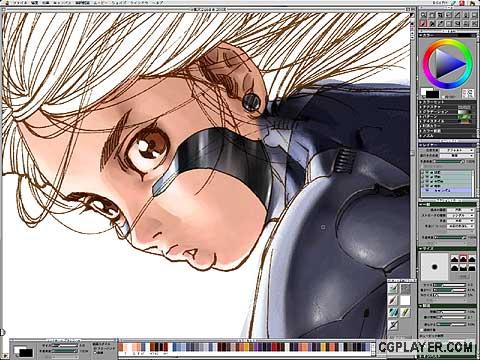Click color swatch box in bottom controls palette
480x360 pixels.
point(23,352)
